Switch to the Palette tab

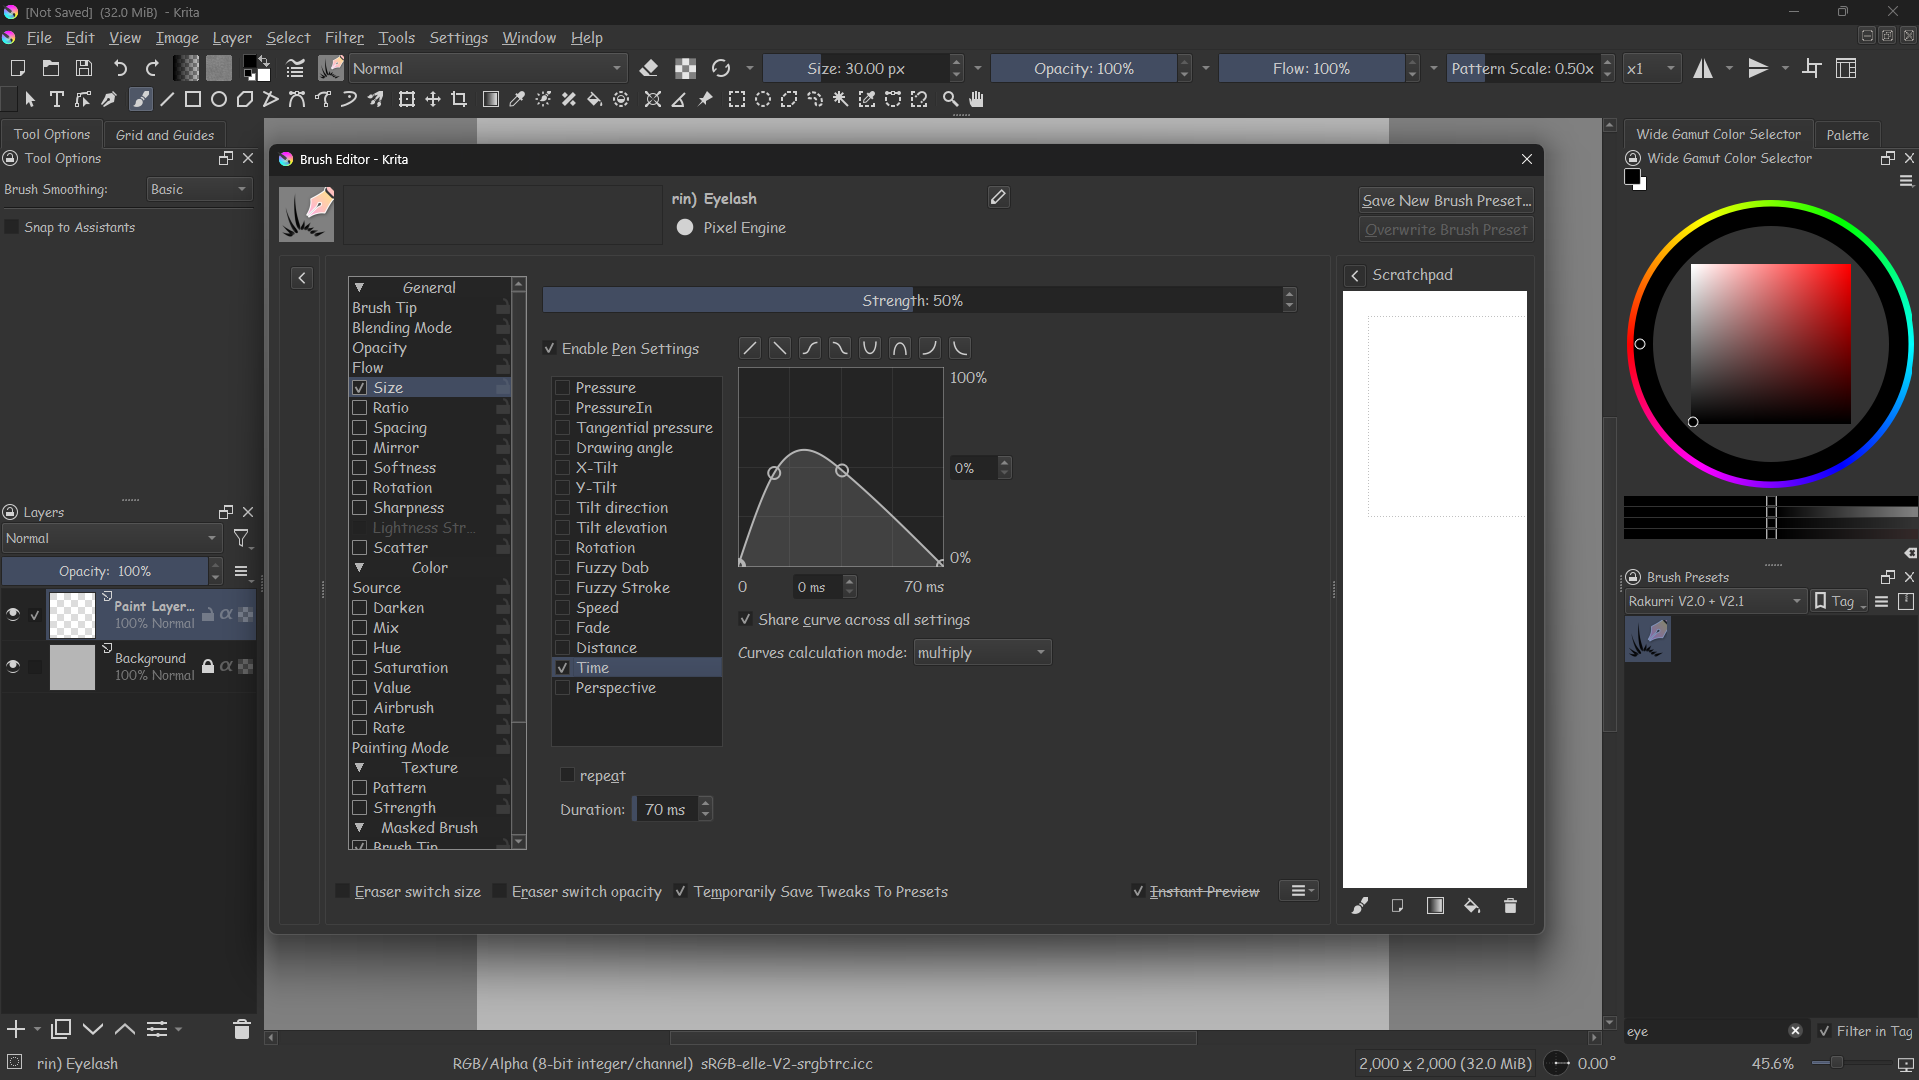click(x=1846, y=135)
